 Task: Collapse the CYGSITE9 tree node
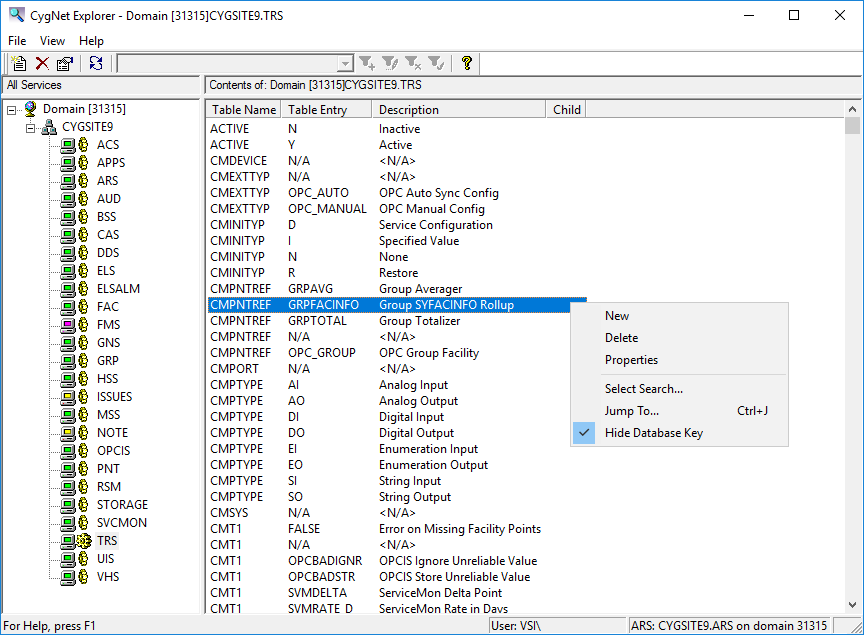pyautogui.click(x=30, y=128)
